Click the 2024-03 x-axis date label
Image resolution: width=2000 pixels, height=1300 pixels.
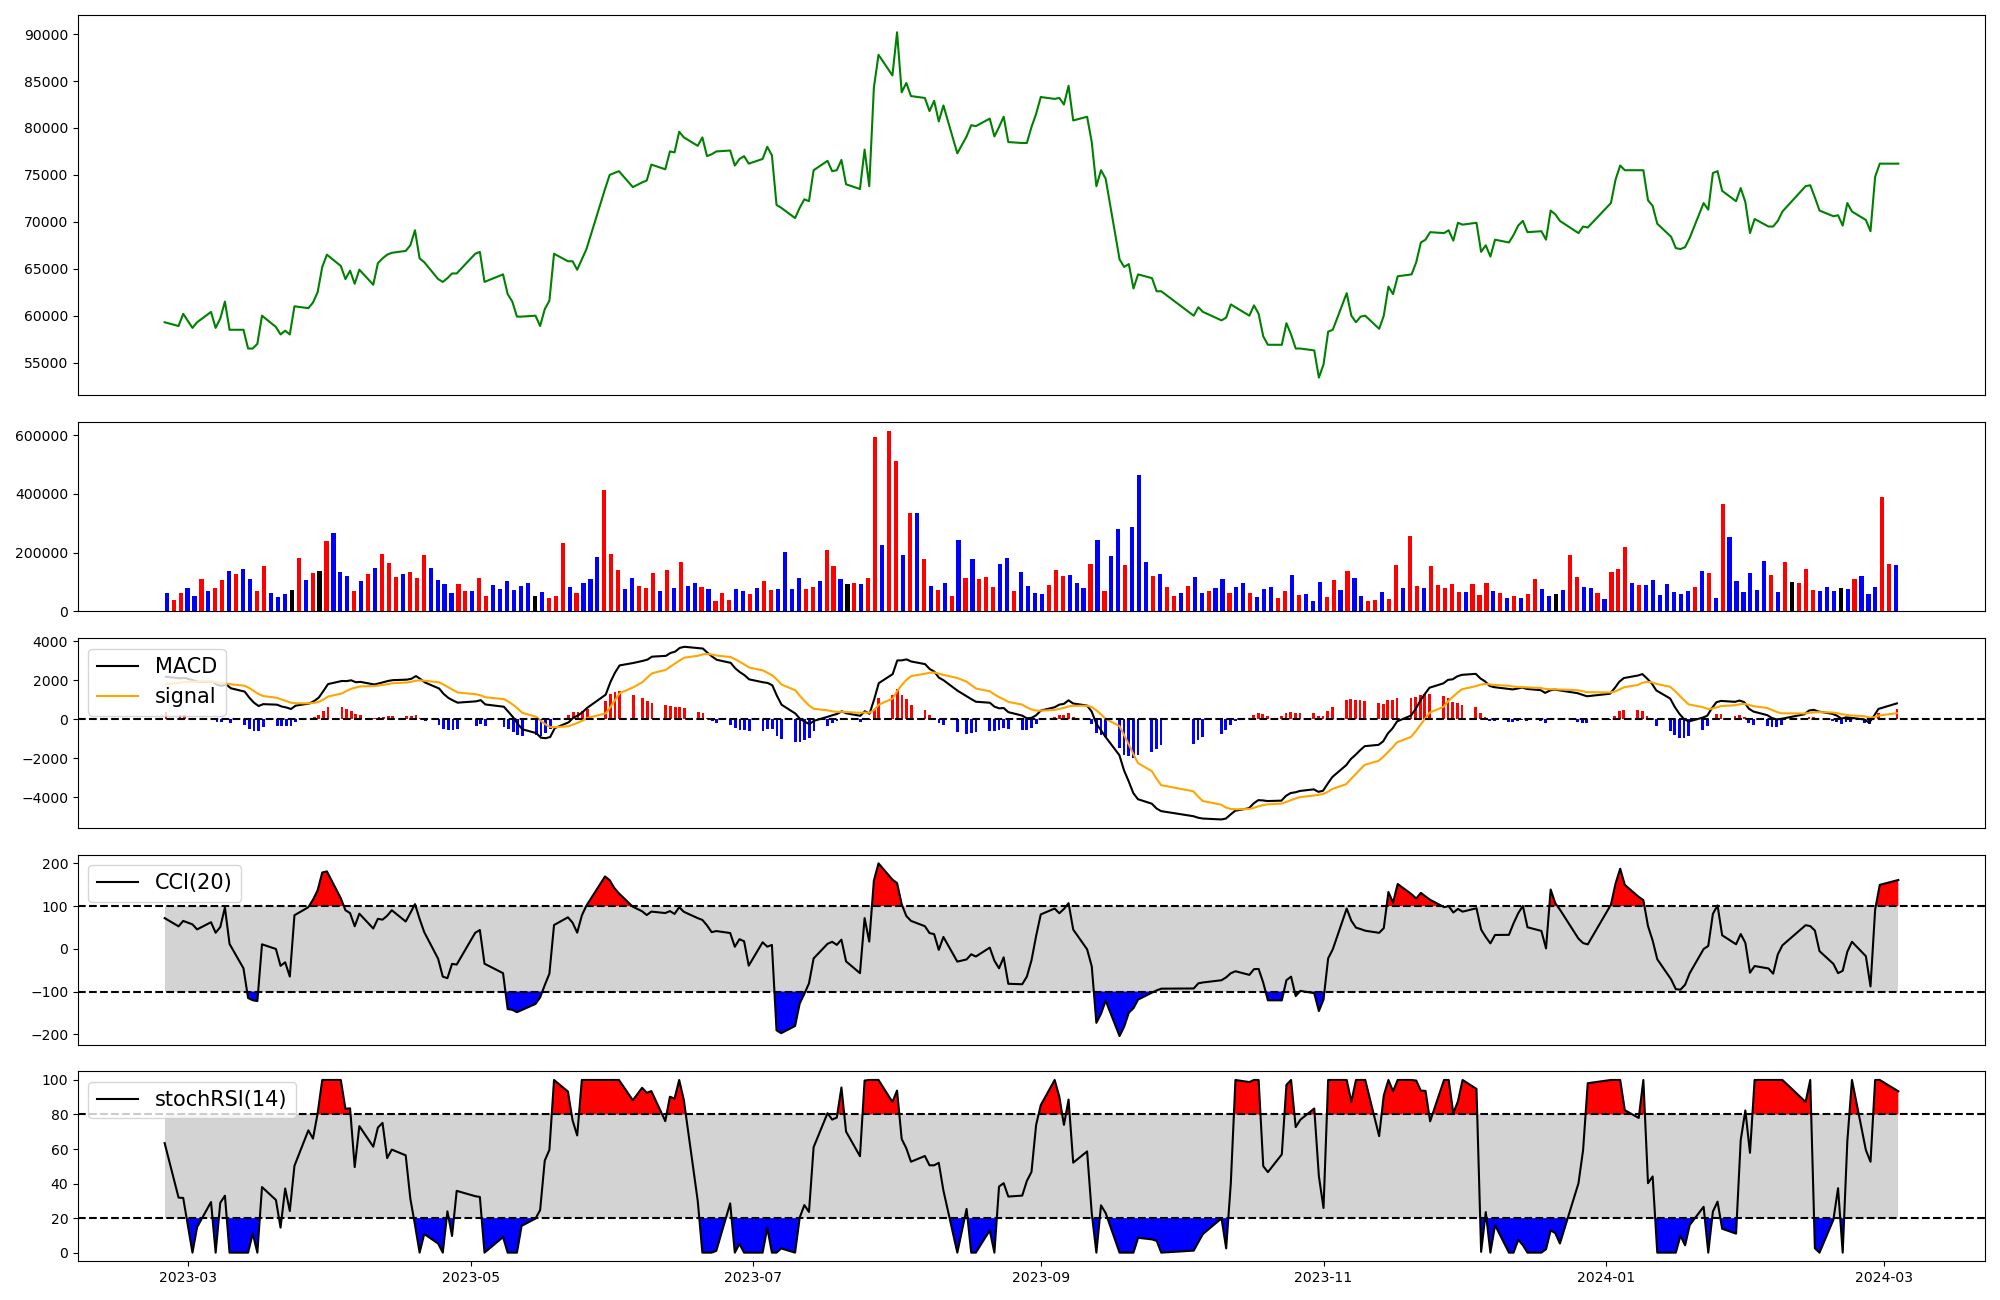tap(1884, 1277)
